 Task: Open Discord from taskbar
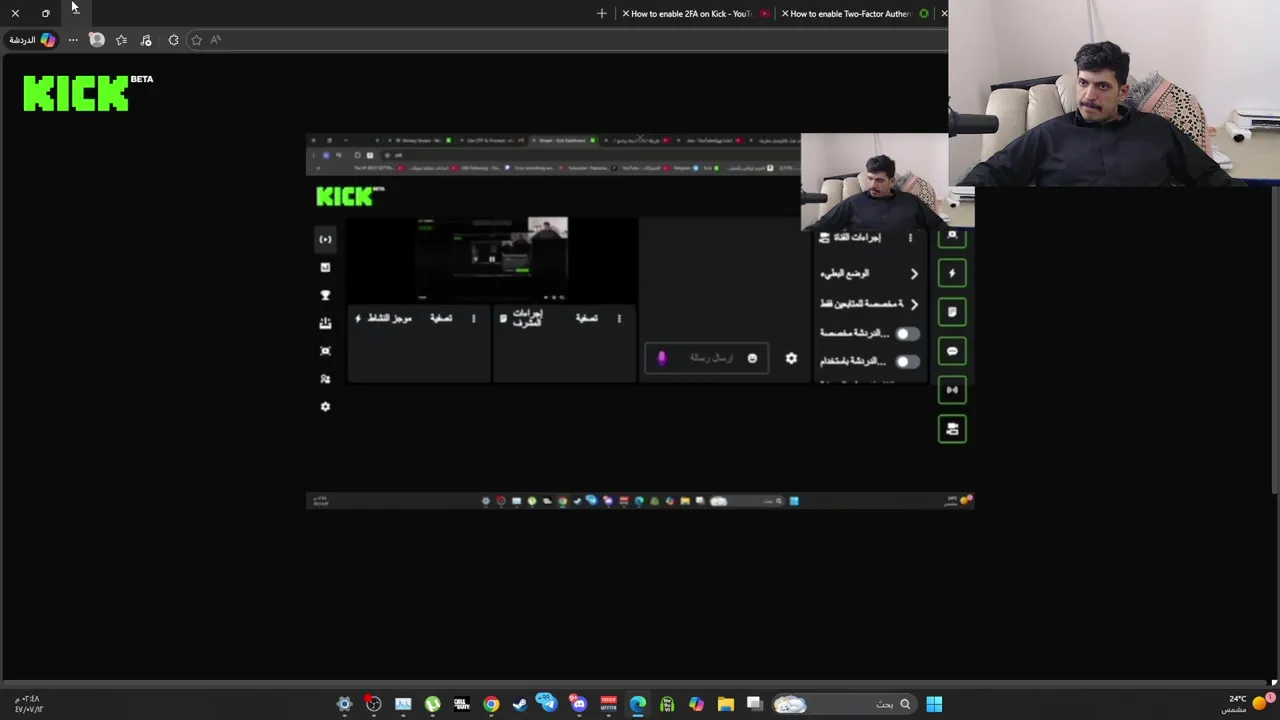(x=578, y=705)
